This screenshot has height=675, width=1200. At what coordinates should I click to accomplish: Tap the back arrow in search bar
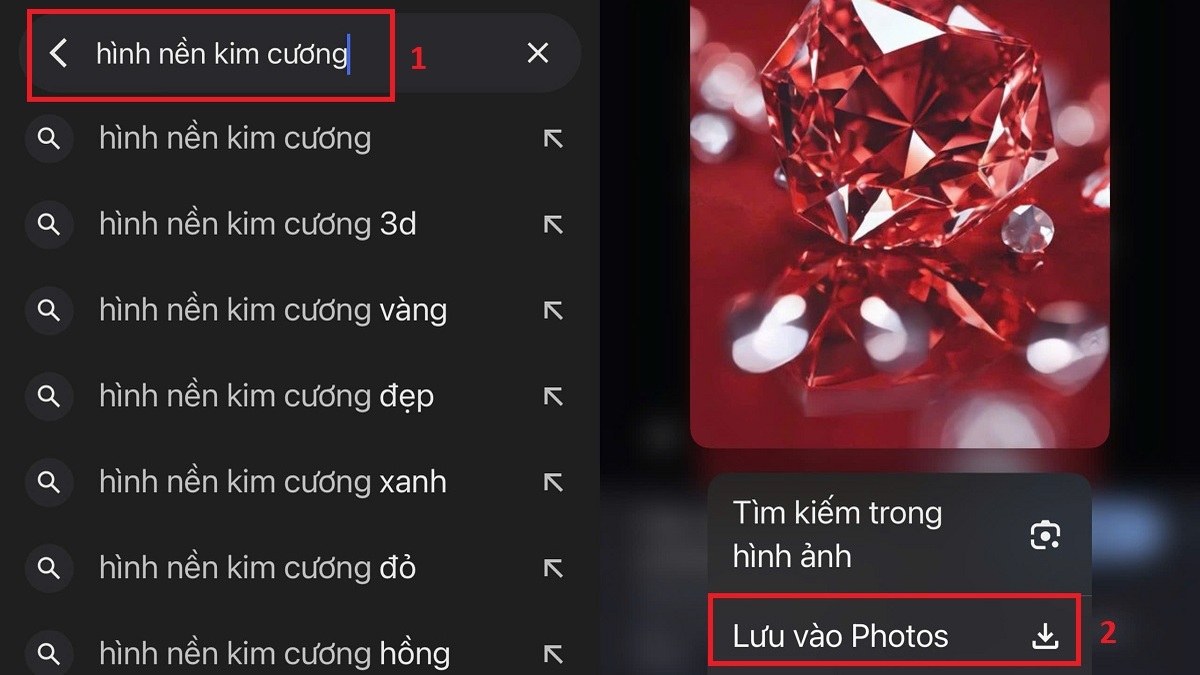(x=59, y=53)
